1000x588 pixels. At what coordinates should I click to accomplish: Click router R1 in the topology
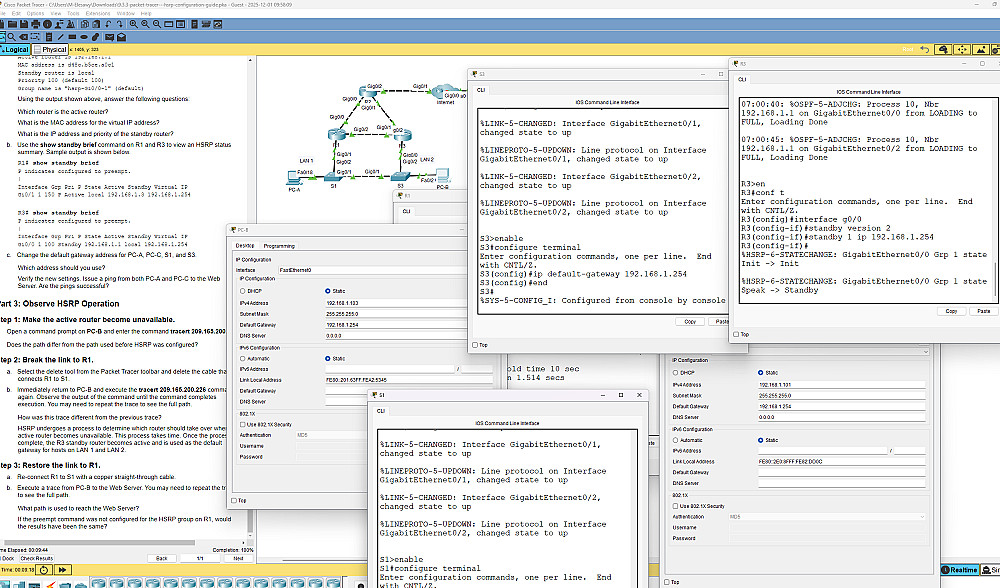click(x=337, y=135)
